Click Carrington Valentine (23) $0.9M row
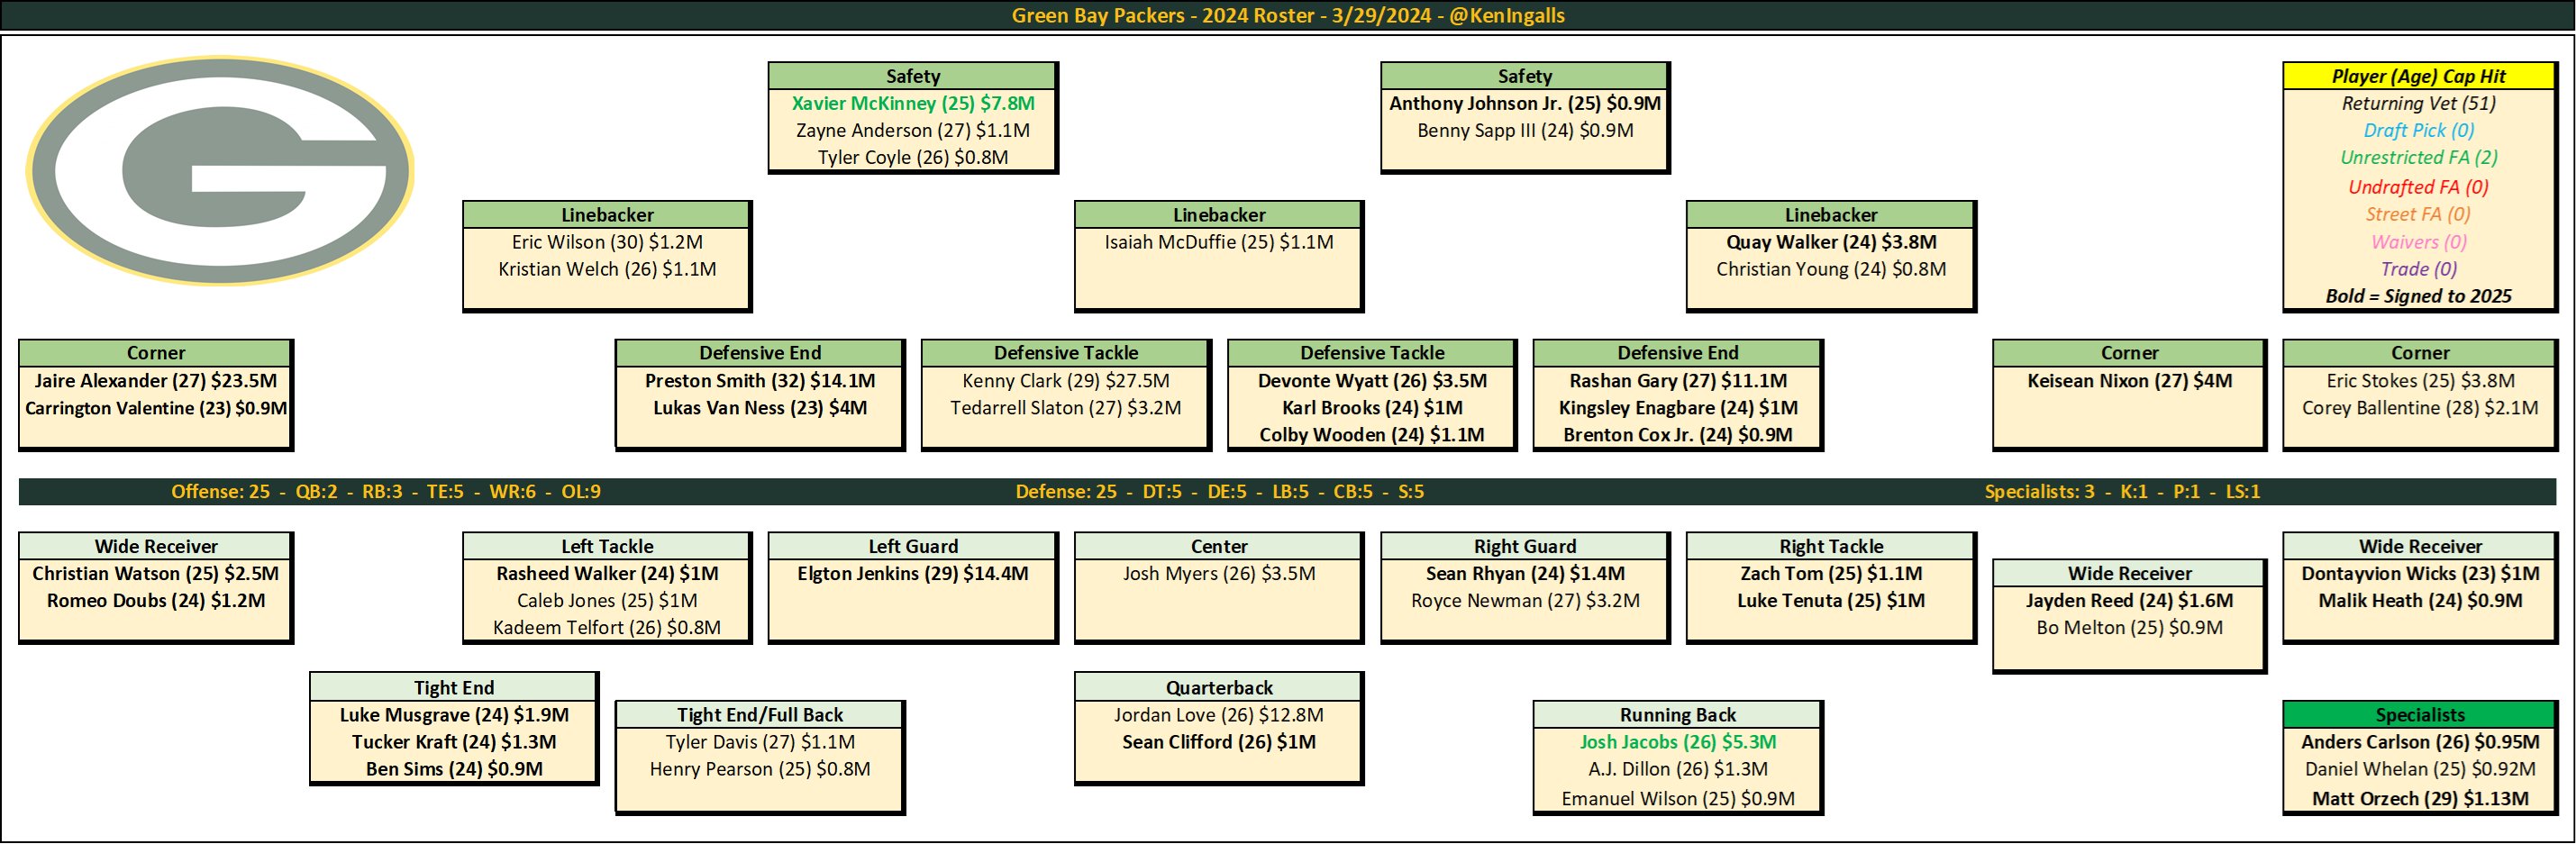The height and width of the screenshot is (844, 2576). click(156, 408)
